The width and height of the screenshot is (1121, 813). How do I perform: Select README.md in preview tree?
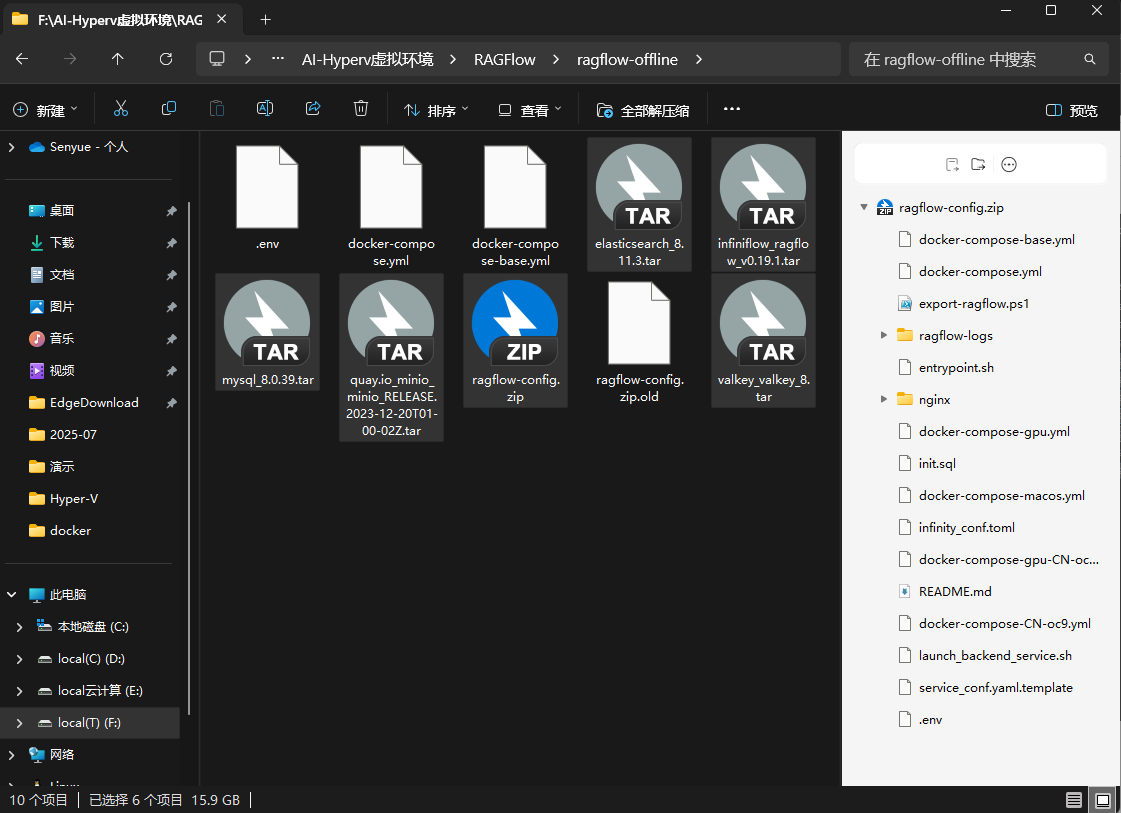tap(955, 591)
